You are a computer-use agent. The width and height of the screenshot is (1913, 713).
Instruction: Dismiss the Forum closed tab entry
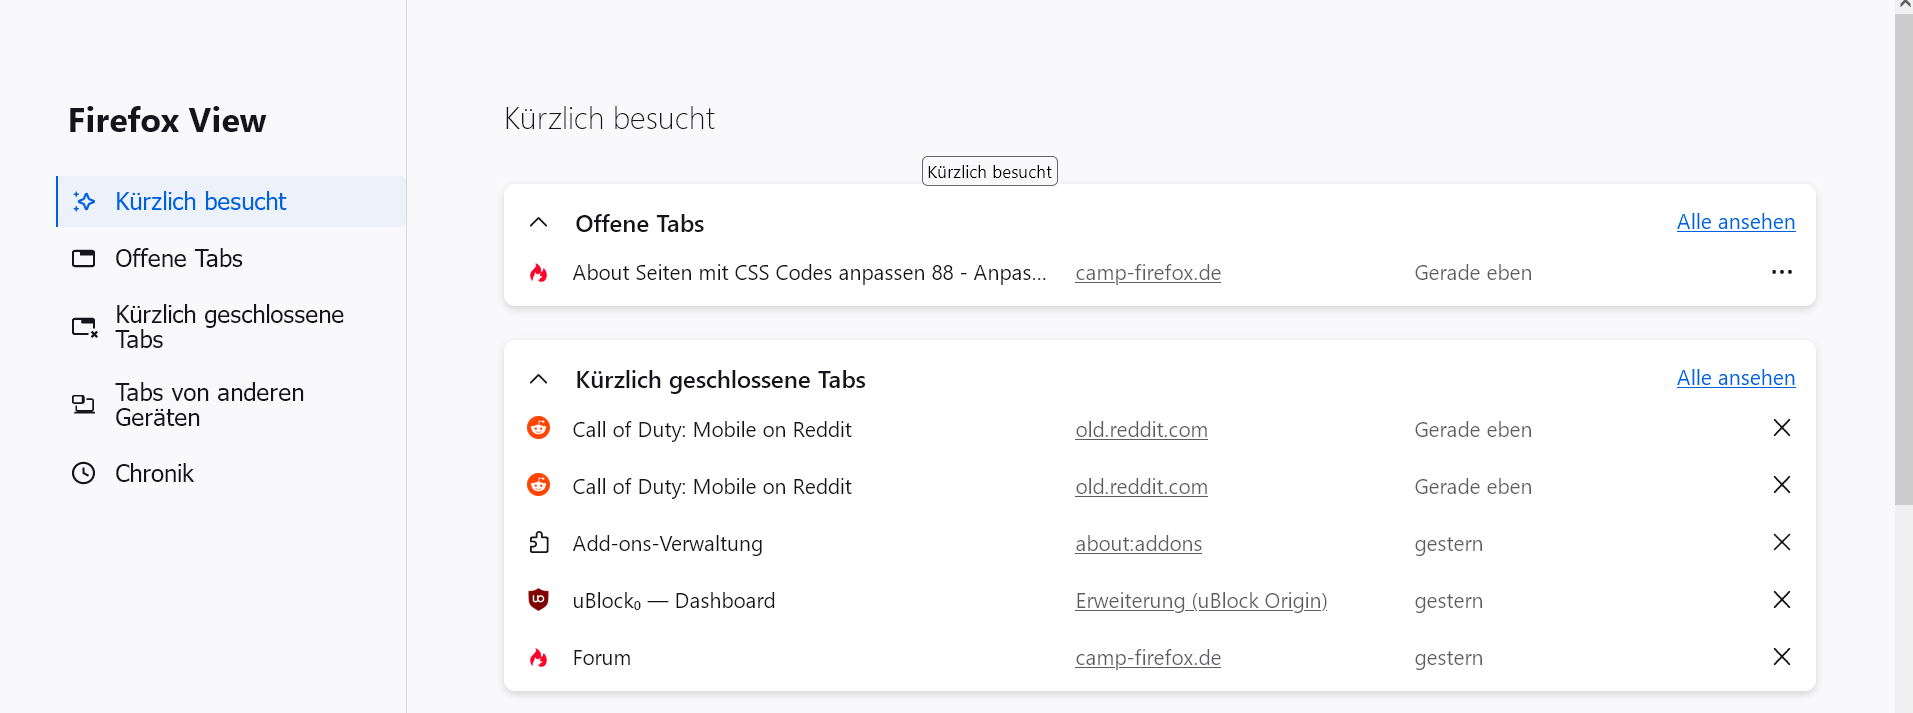click(1781, 657)
